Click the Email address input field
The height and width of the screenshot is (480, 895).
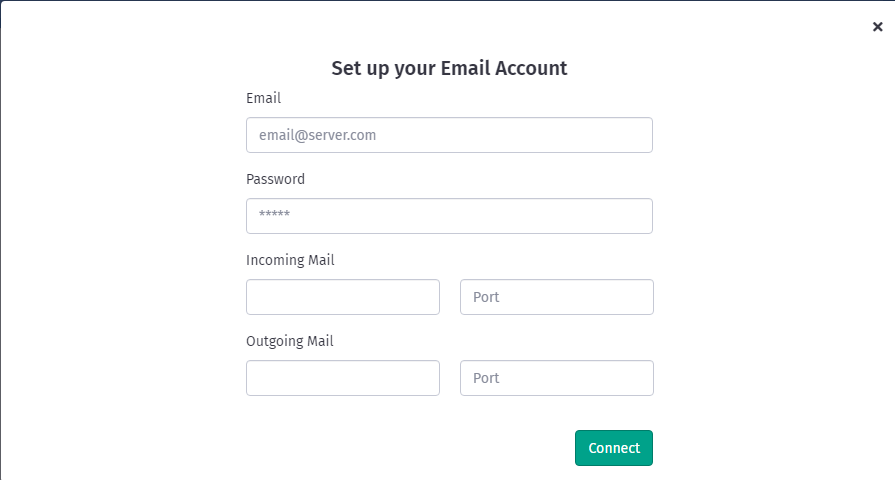pos(449,135)
